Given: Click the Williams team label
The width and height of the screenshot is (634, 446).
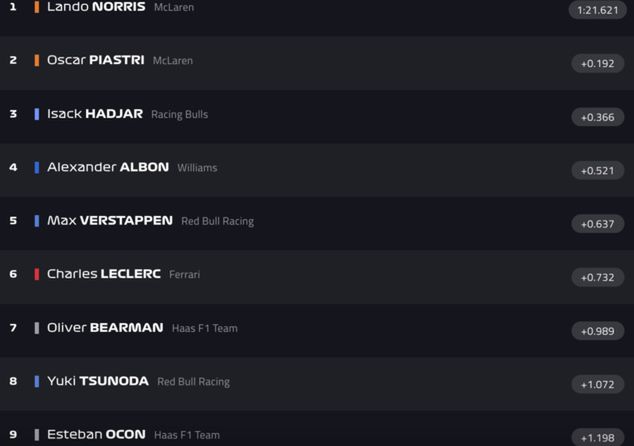Looking at the screenshot, I should tap(197, 168).
